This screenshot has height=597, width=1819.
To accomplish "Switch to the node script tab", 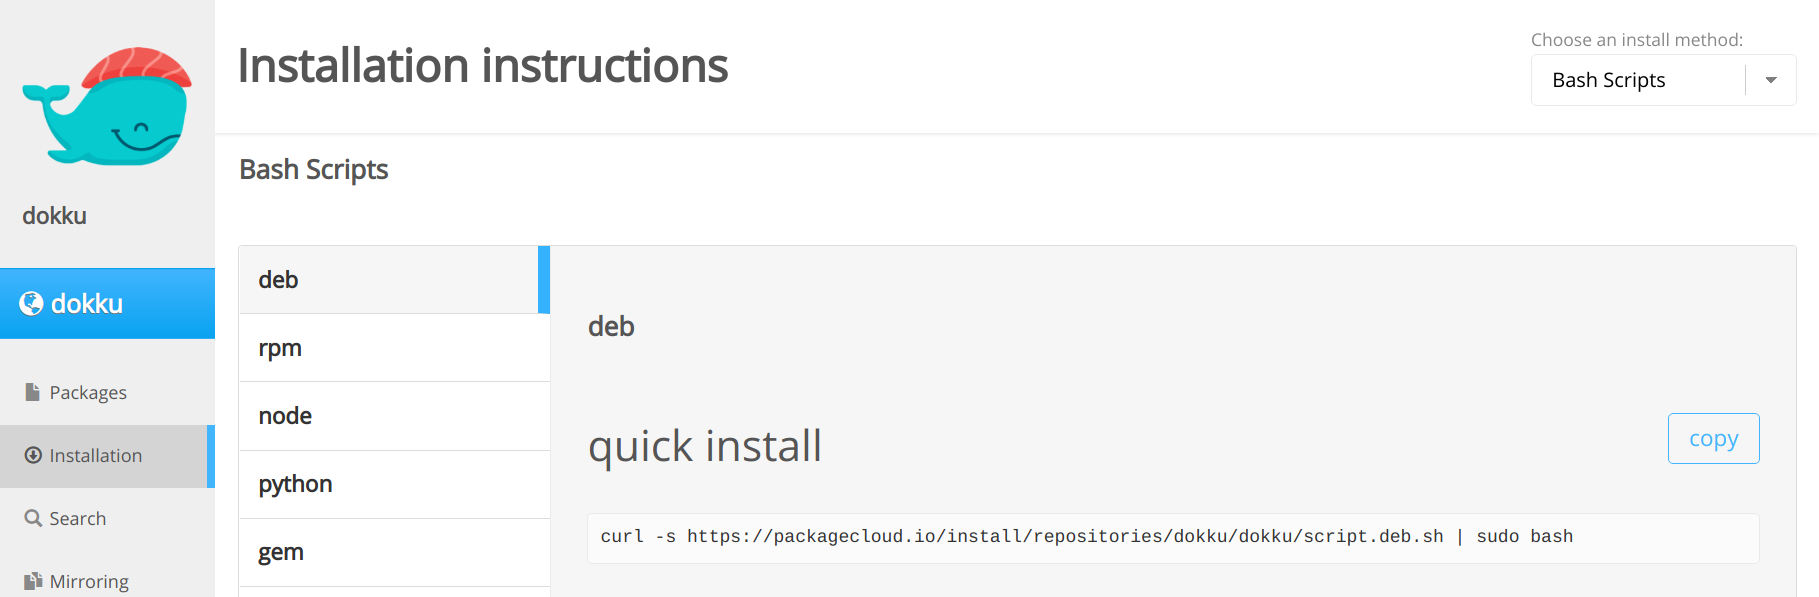I will 394,416.
